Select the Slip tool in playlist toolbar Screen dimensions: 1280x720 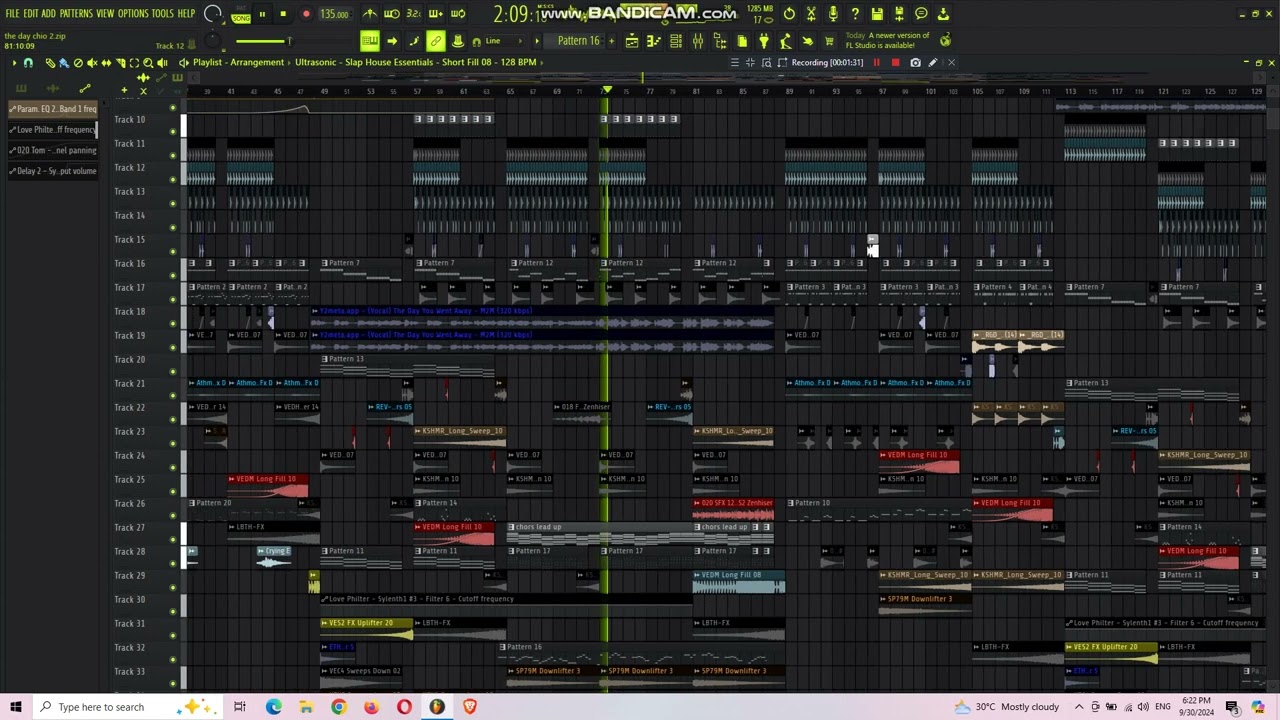(106, 63)
